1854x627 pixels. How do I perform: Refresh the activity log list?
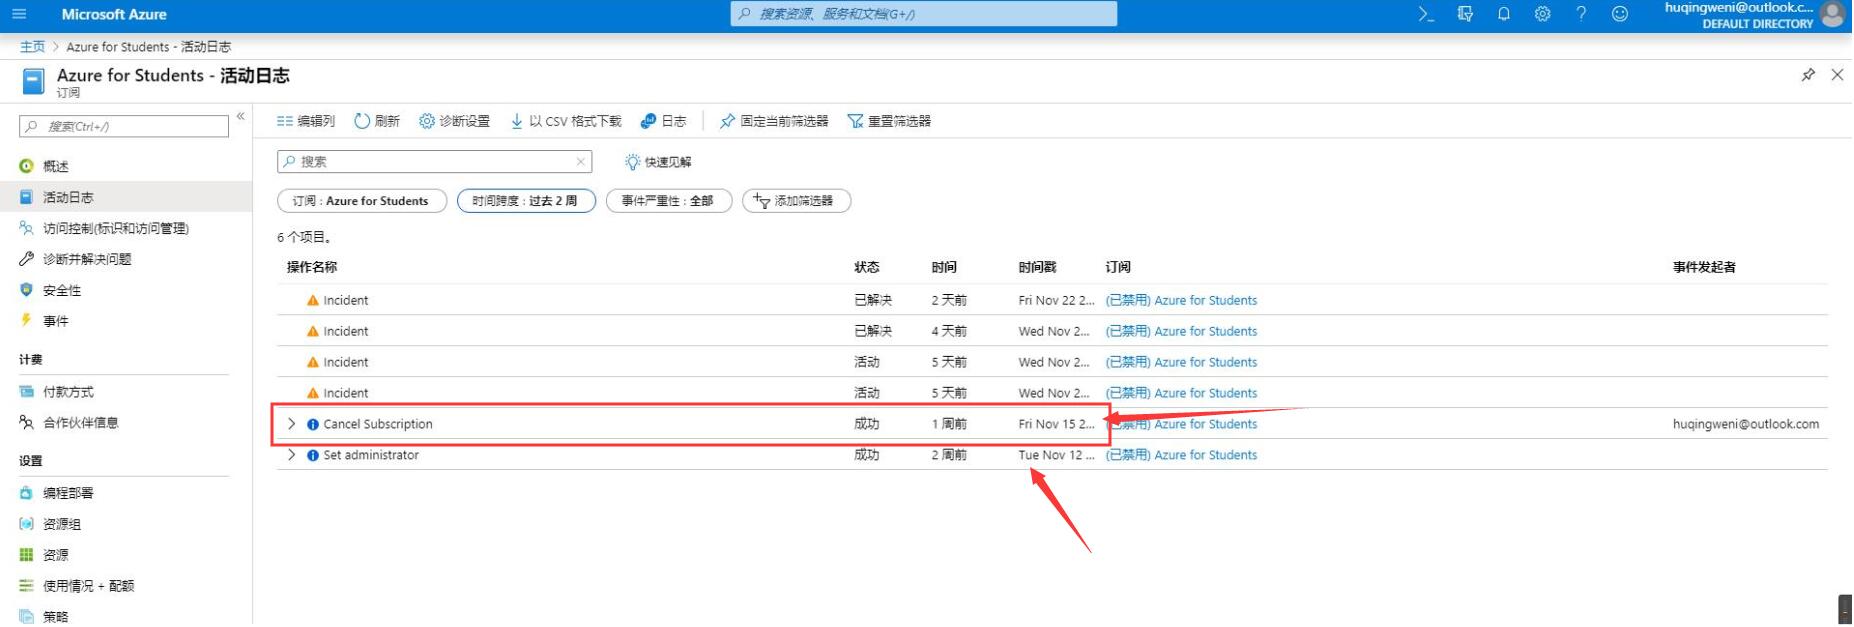[x=377, y=121]
